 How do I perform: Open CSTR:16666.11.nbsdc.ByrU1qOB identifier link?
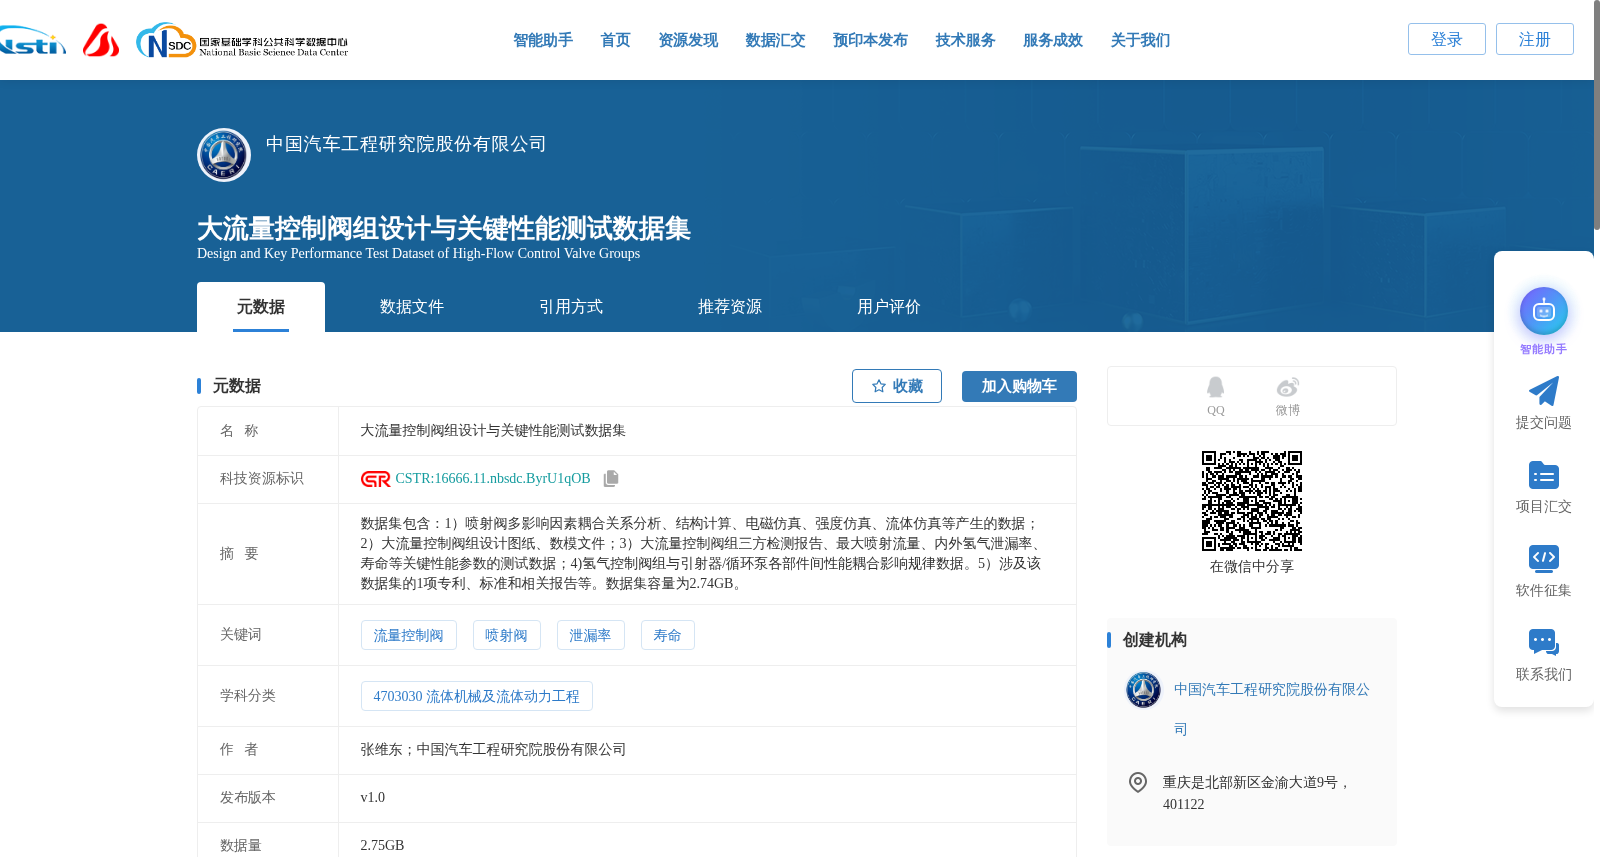point(493,479)
